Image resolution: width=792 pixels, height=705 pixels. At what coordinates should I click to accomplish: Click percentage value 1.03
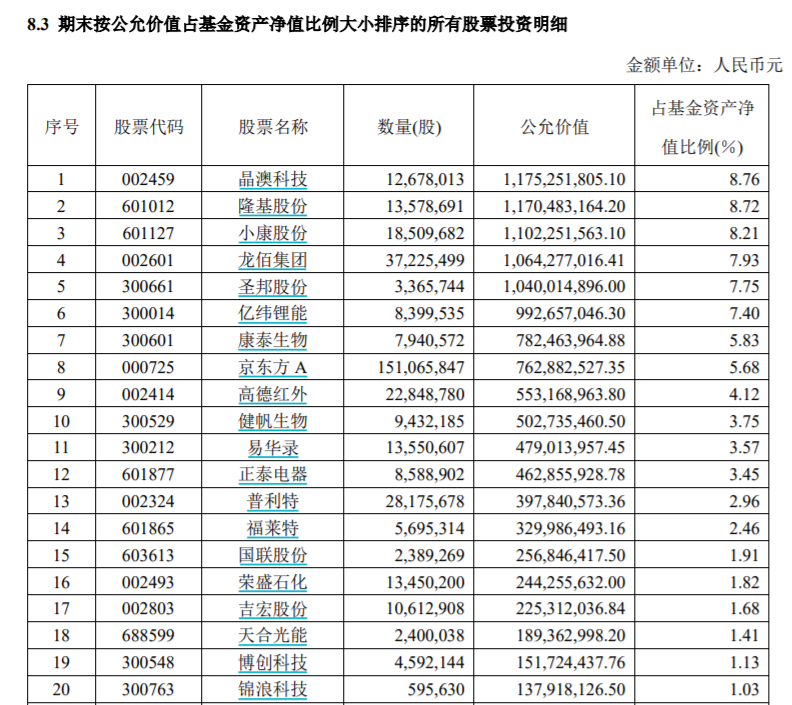pos(744,689)
